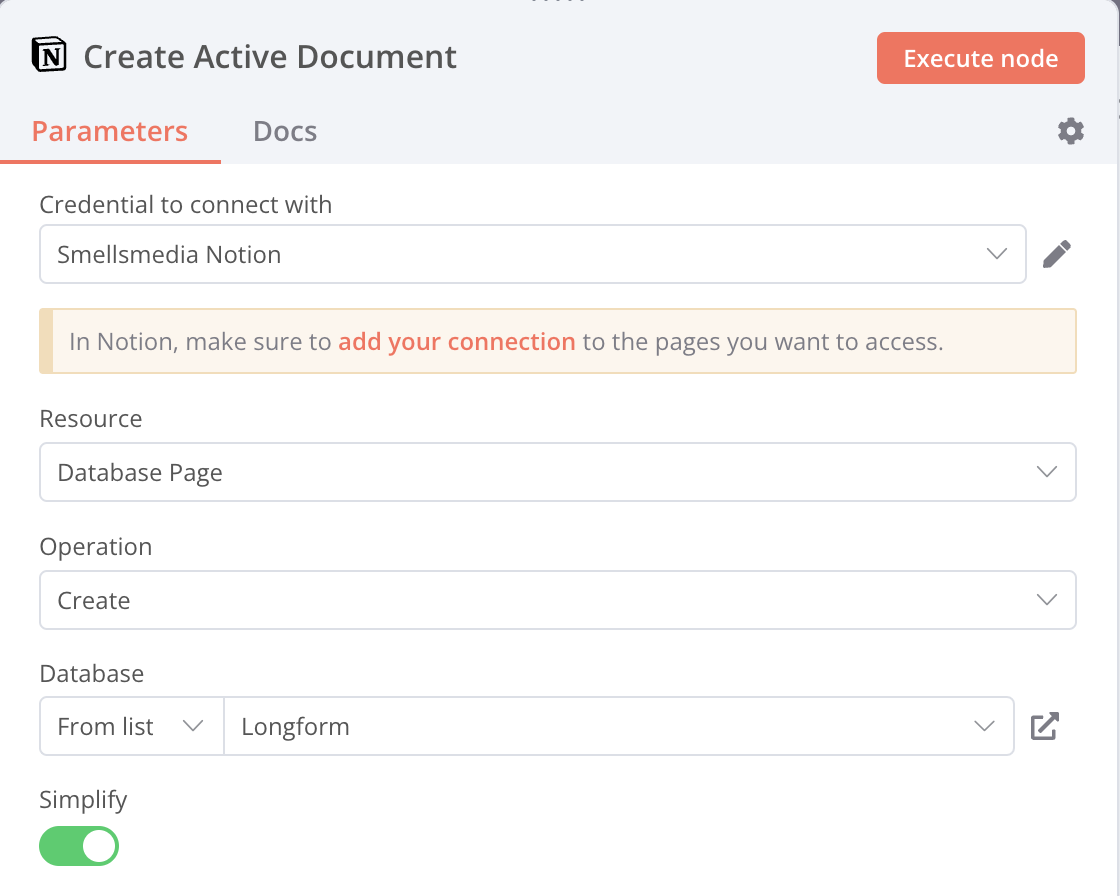Image resolution: width=1120 pixels, height=896 pixels.
Task: Select the Longform database dropdown
Action: point(600,726)
